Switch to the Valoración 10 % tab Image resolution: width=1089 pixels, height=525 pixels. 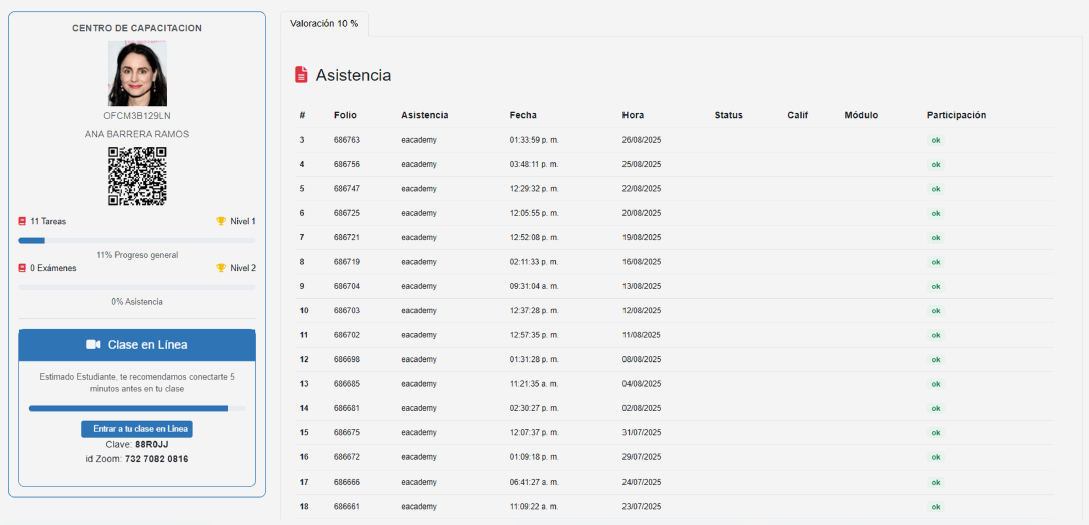324,24
